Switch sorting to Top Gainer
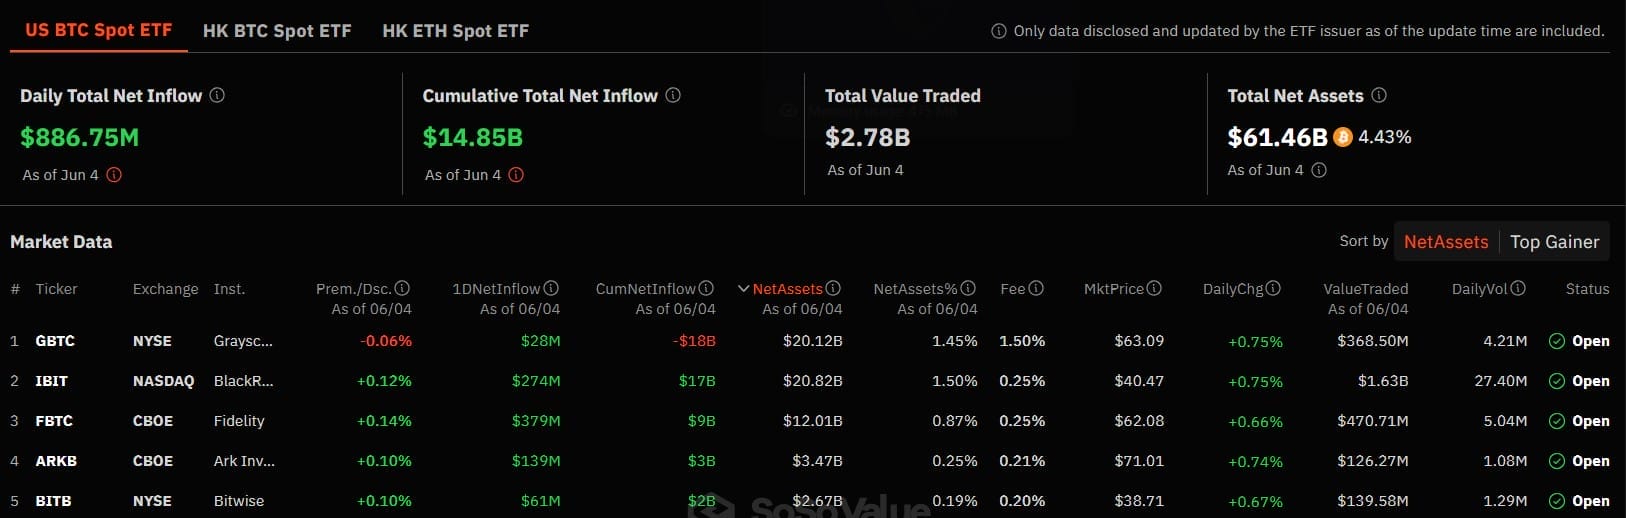 click(x=1554, y=241)
